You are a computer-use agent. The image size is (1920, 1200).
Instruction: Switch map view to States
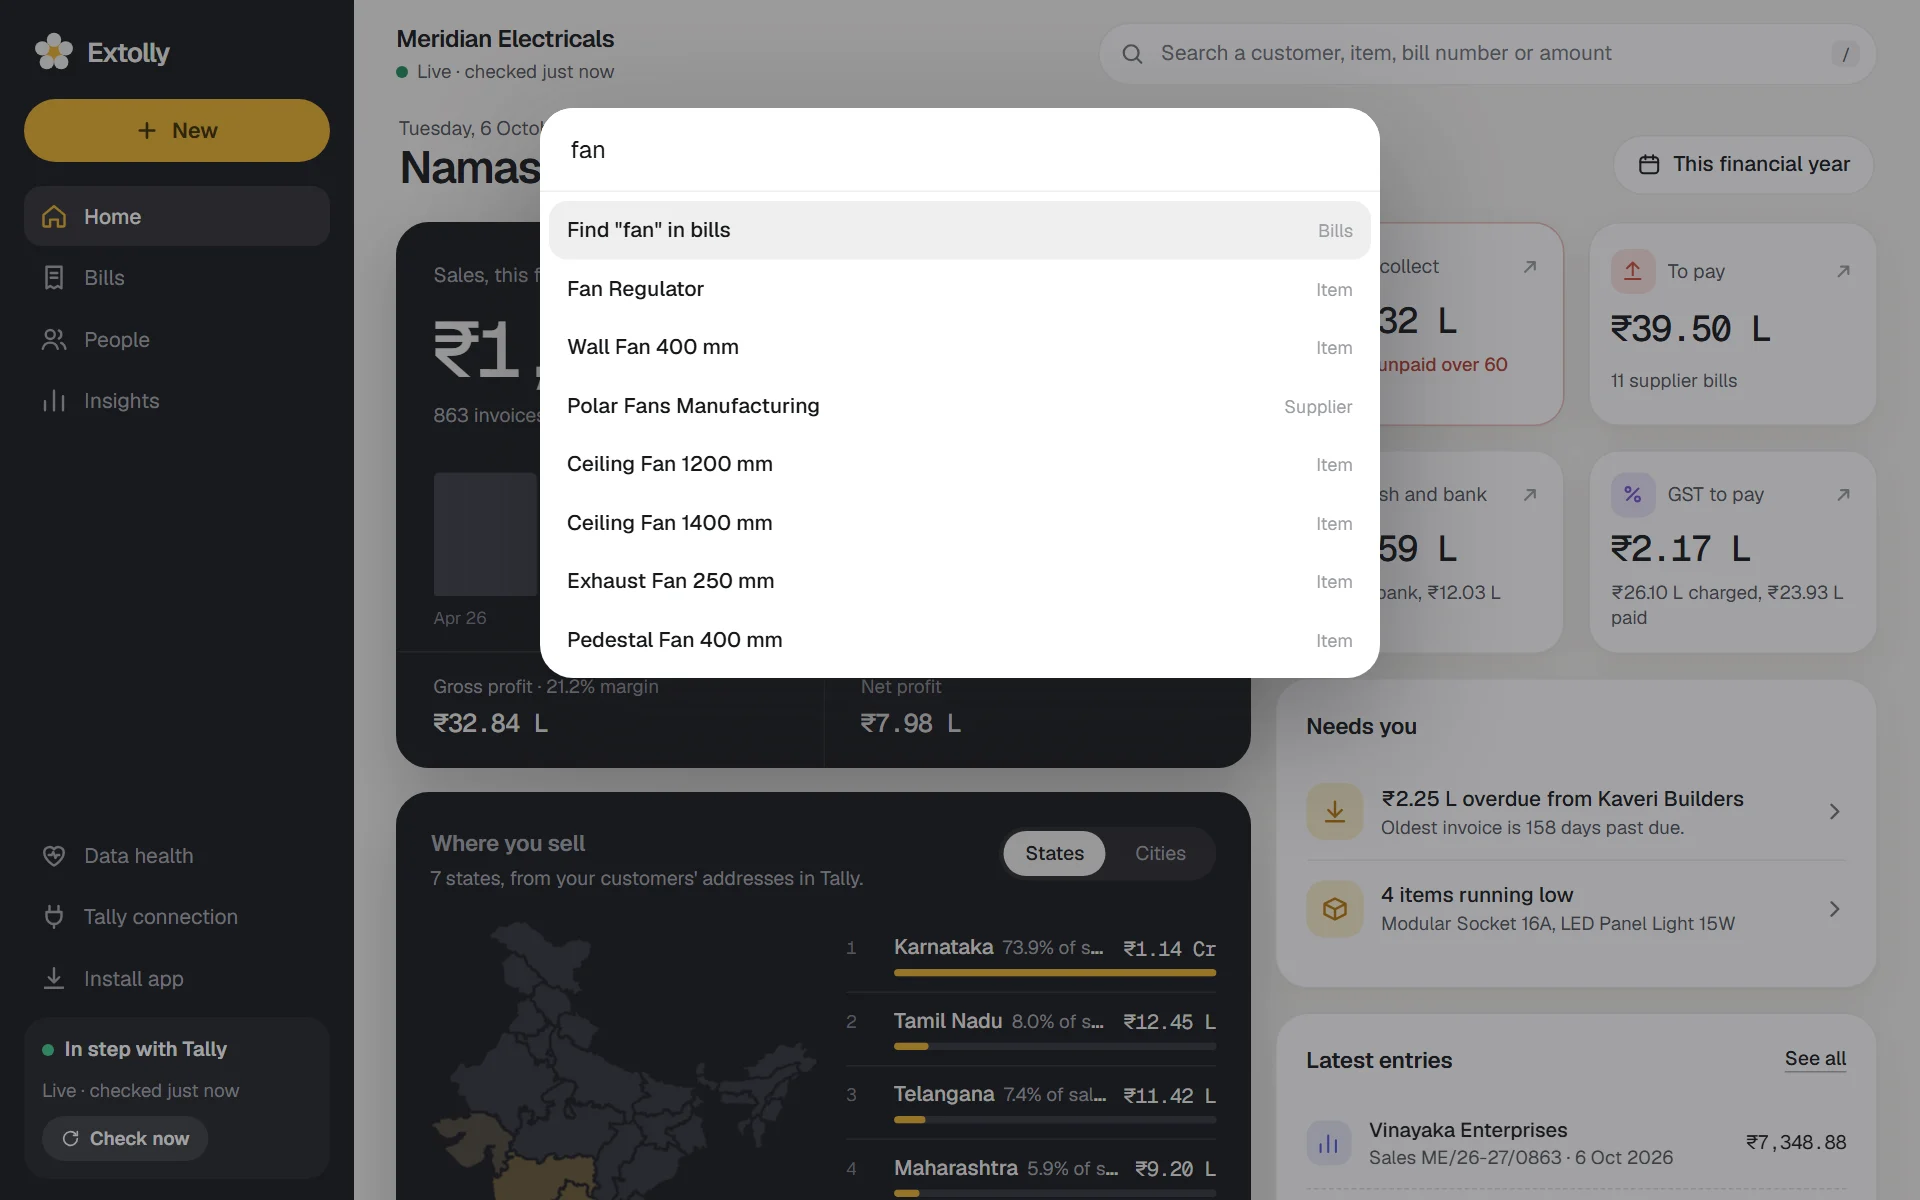[1054, 854]
